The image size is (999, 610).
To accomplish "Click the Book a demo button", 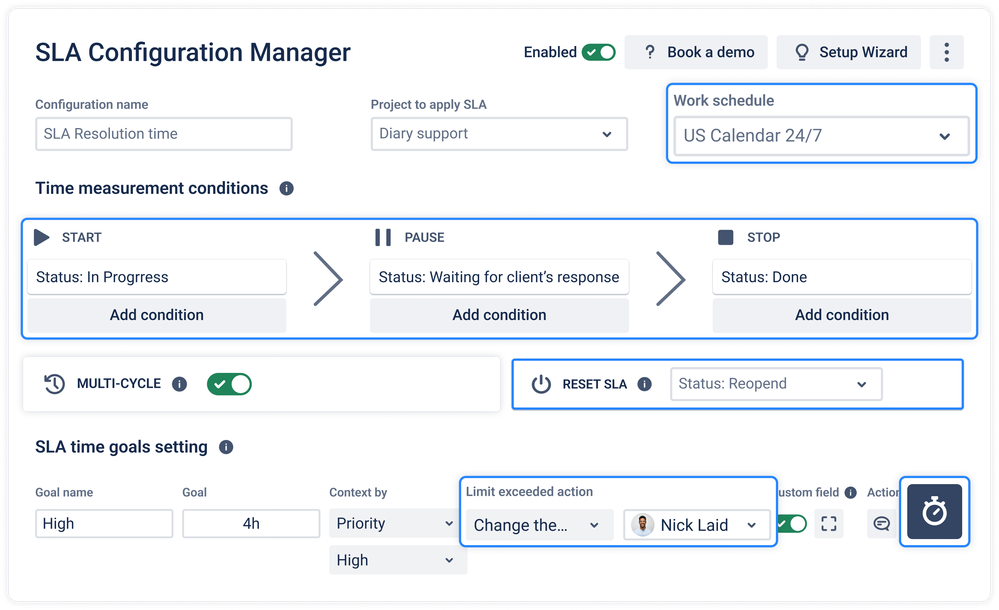I will coord(697,52).
